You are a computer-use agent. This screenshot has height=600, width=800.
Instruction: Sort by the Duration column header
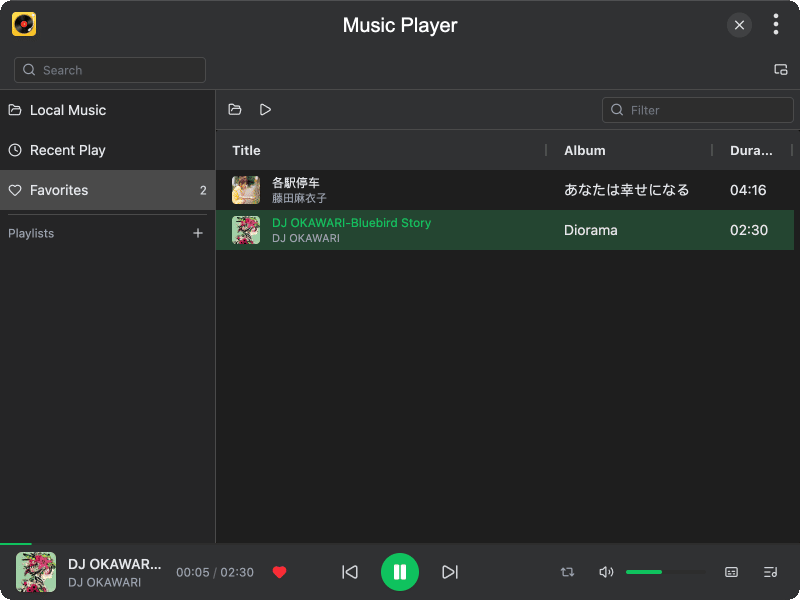(x=751, y=151)
